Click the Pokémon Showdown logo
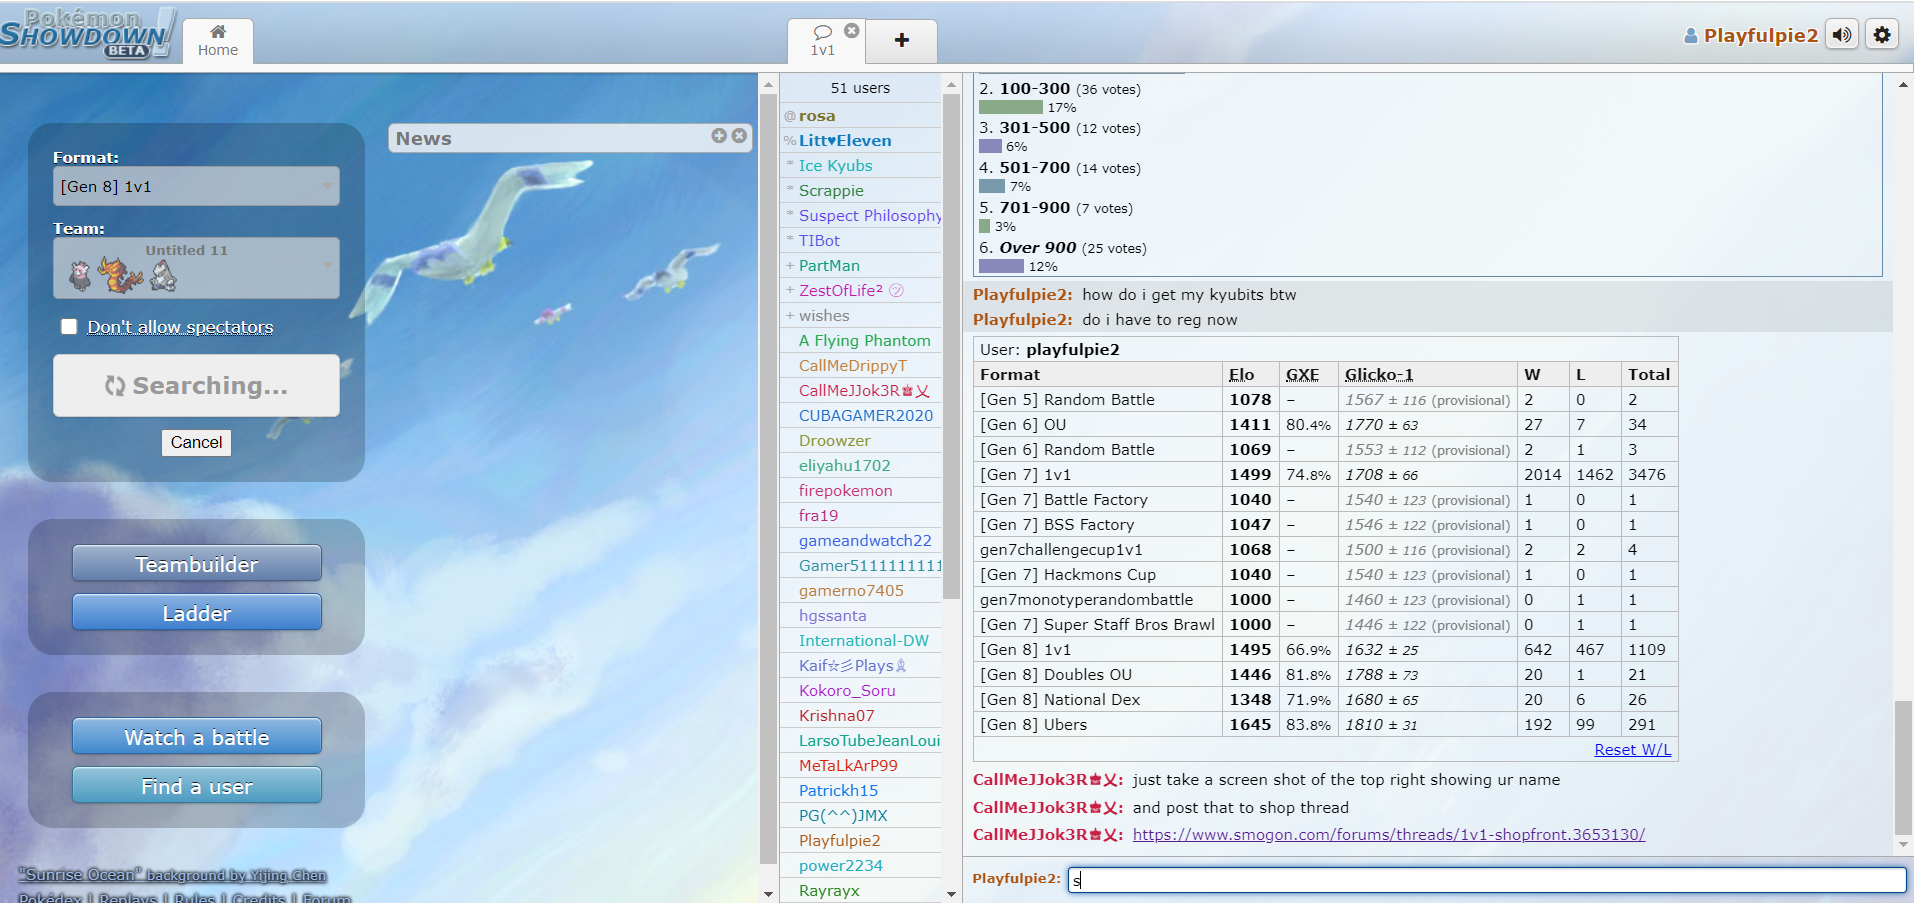This screenshot has width=1914, height=903. point(88,33)
